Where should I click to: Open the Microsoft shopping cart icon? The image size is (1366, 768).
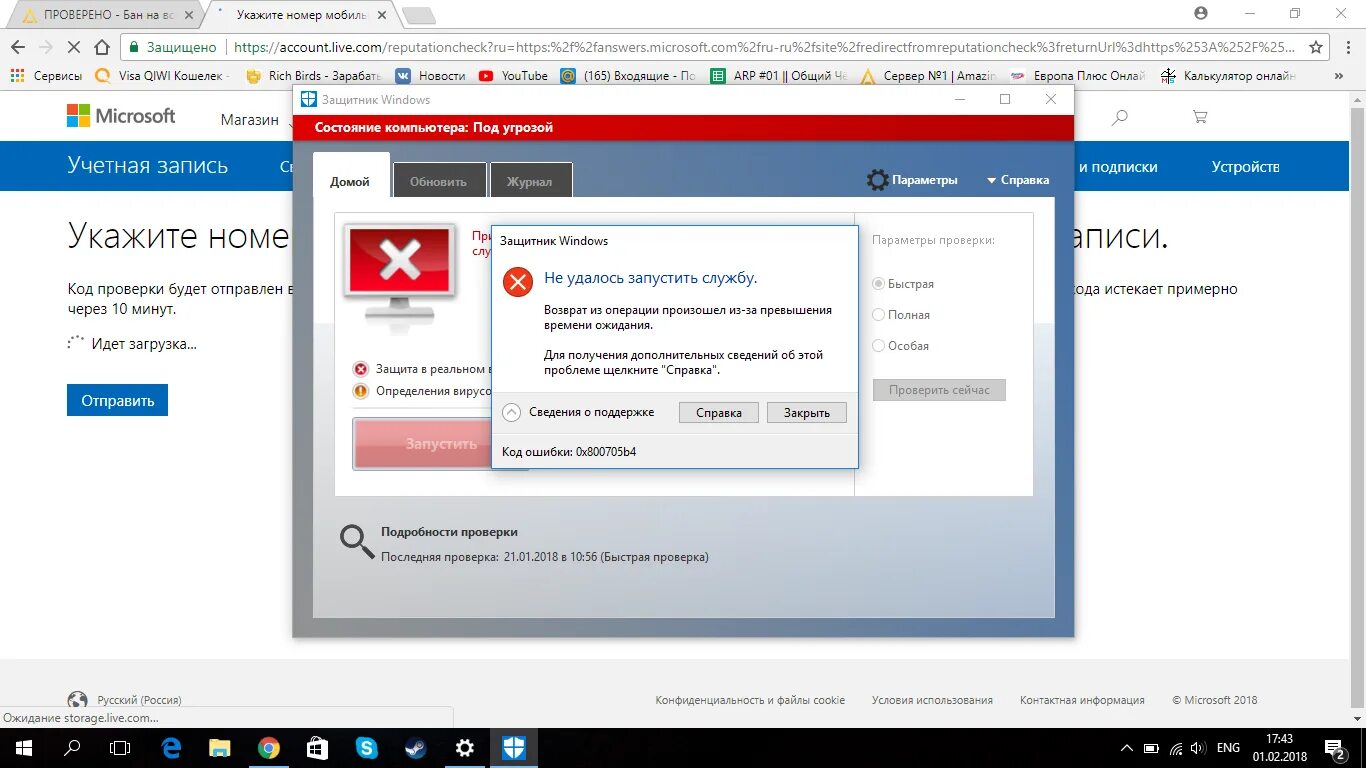click(1200, 117)
